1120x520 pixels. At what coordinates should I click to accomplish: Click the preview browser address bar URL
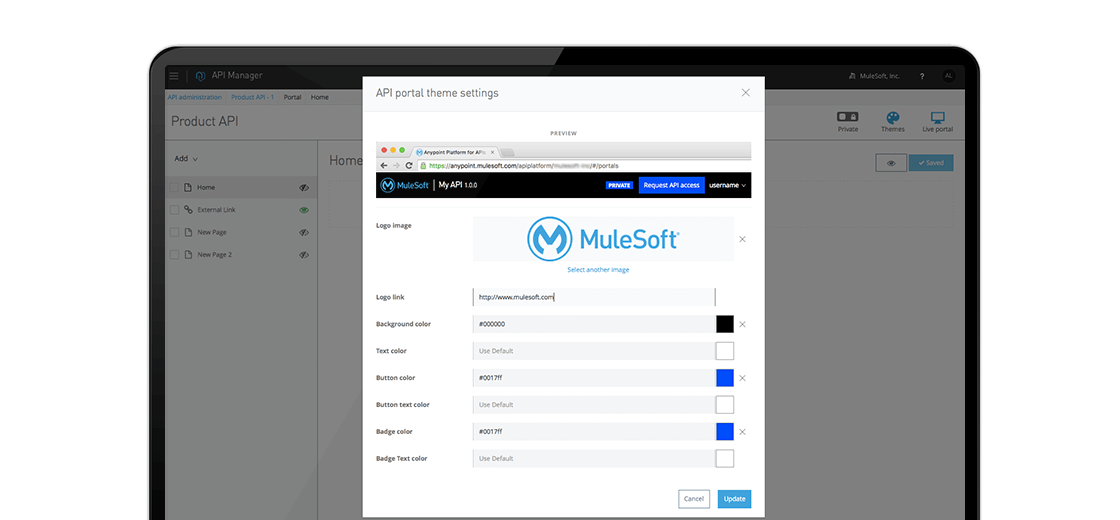coord(524,165)
